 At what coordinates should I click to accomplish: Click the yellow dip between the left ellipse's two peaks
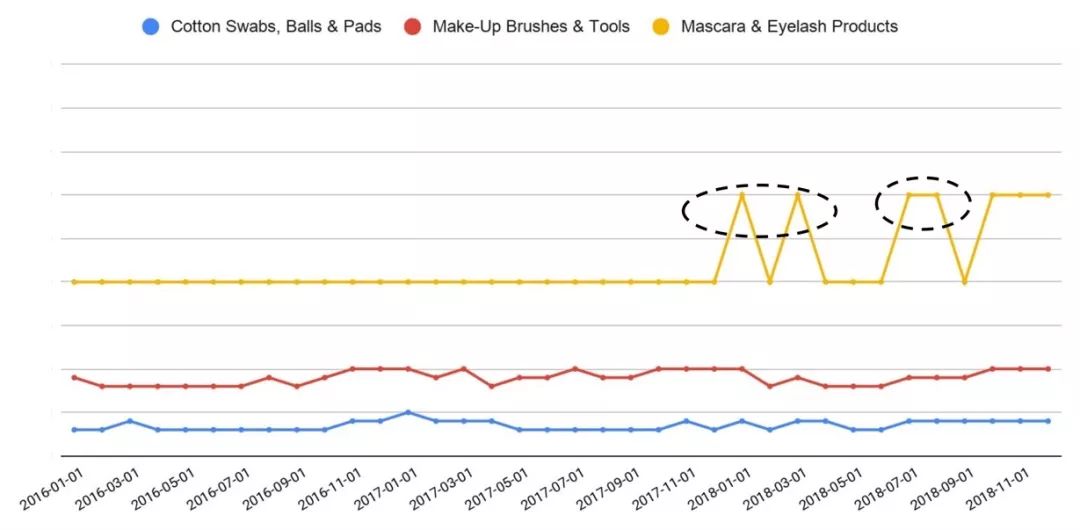pyautogui.click(x=769, y=282)
